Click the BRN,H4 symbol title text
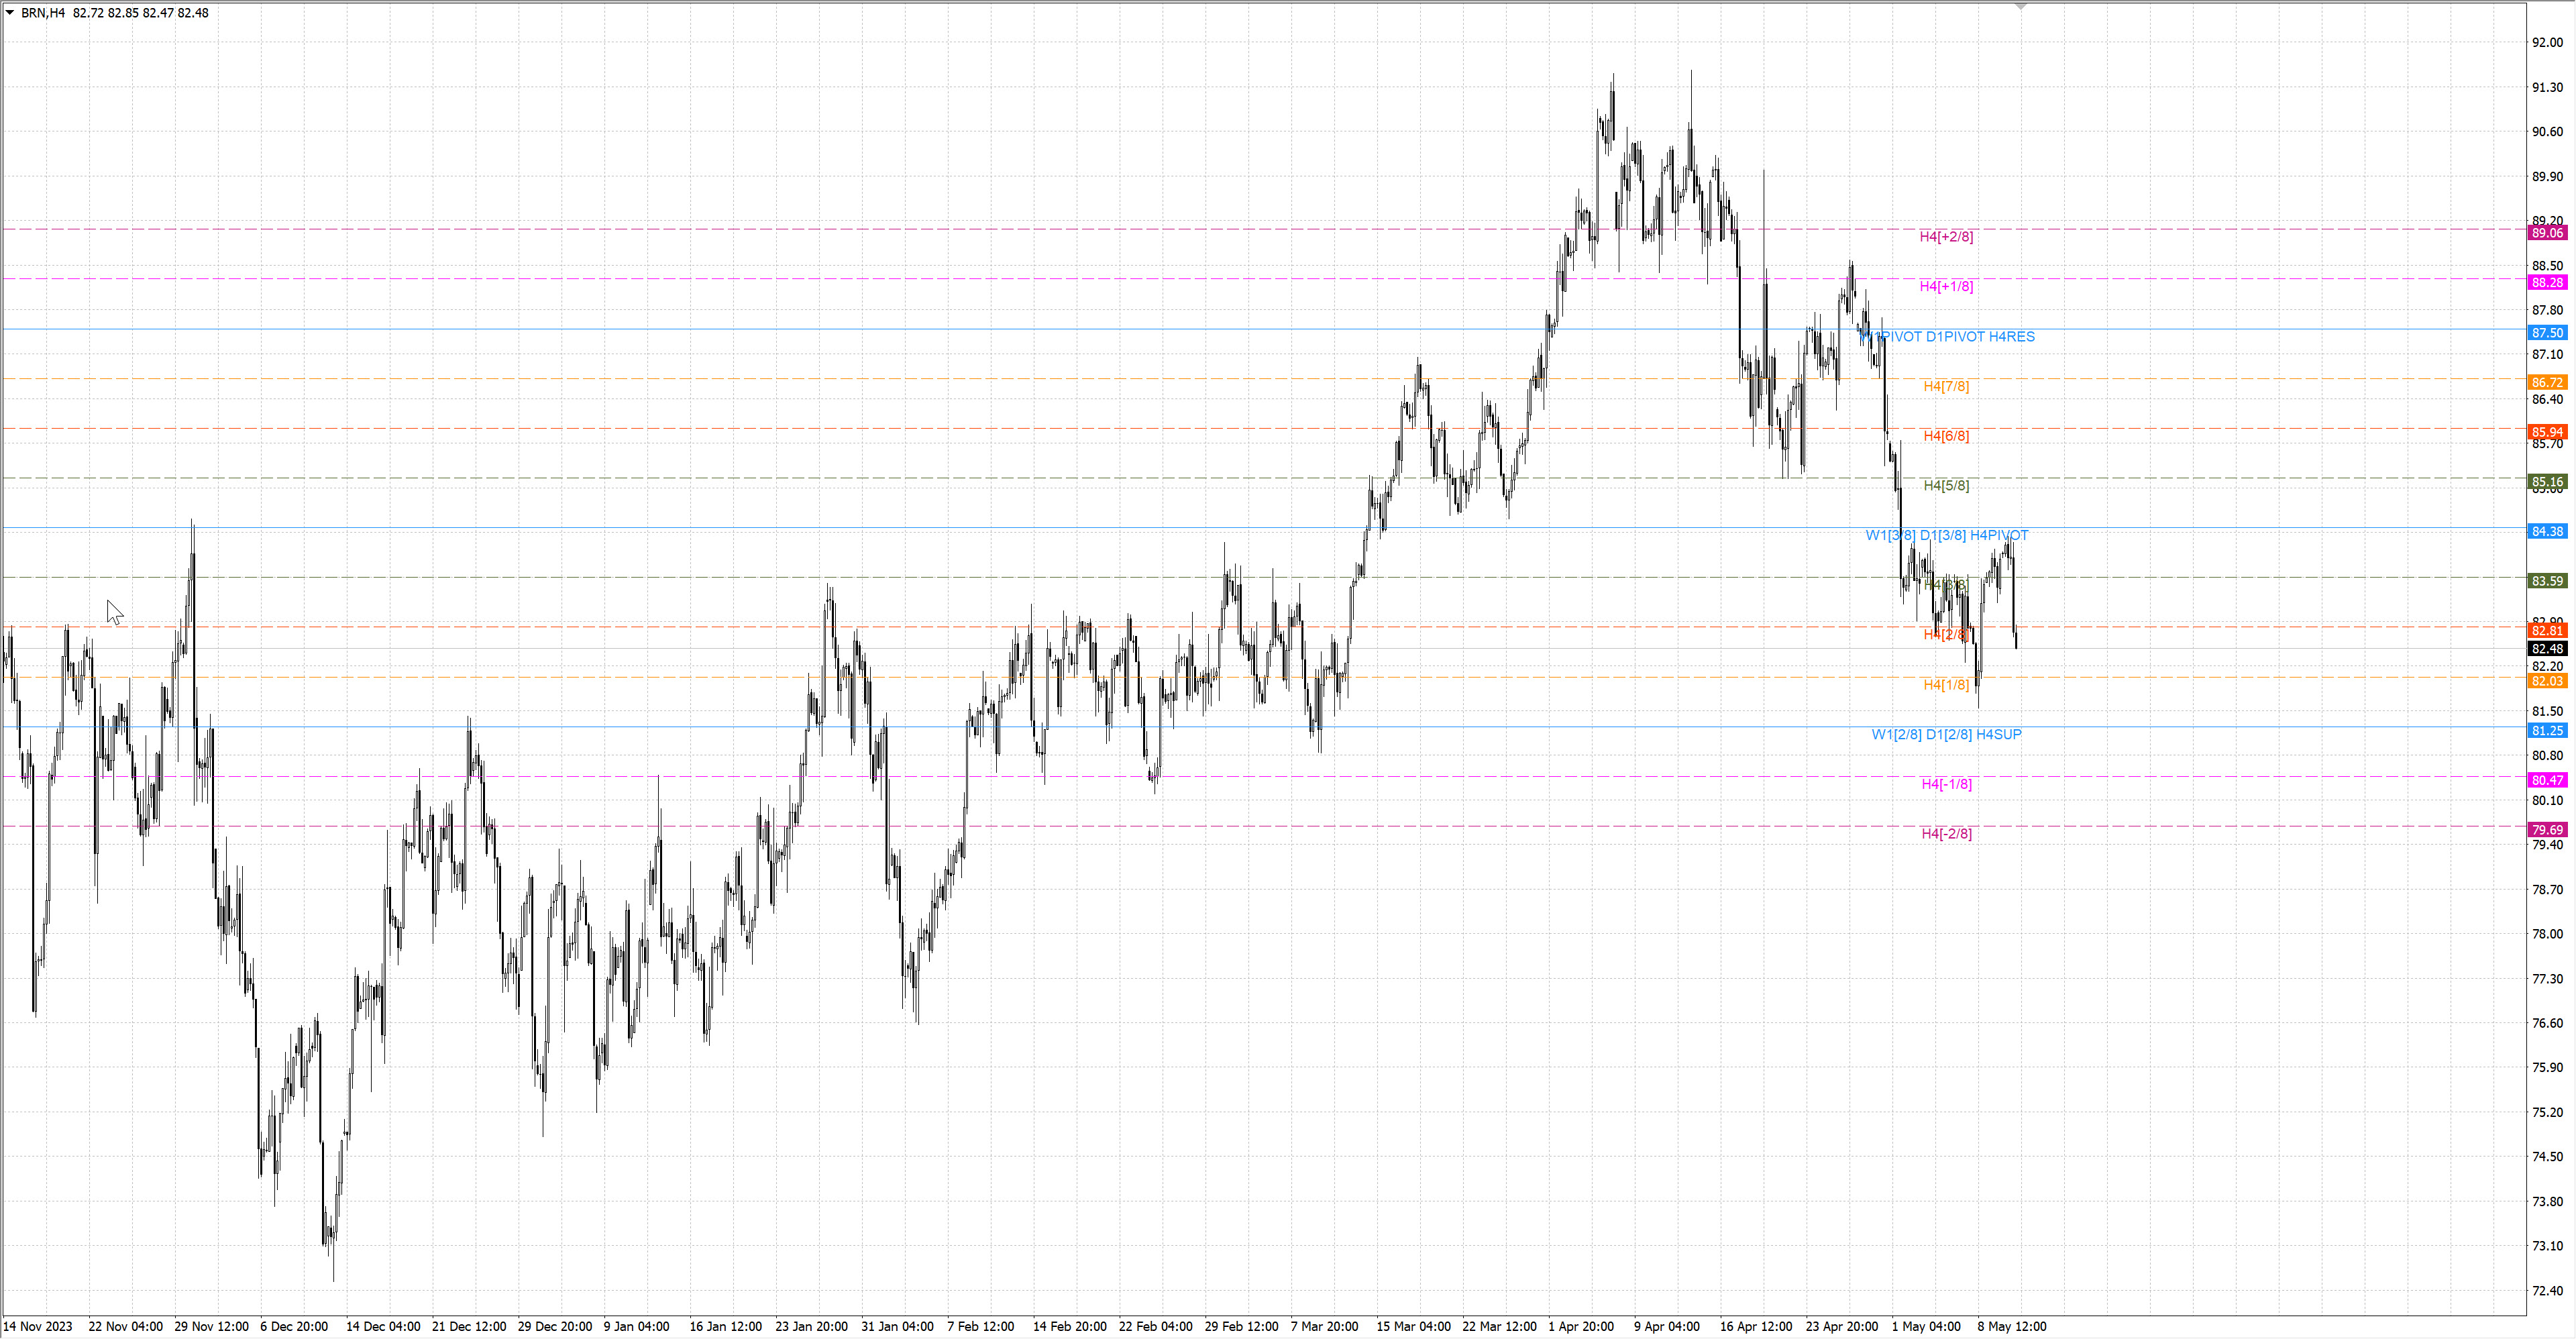The image size is (2576, 1339). point(43,13)
